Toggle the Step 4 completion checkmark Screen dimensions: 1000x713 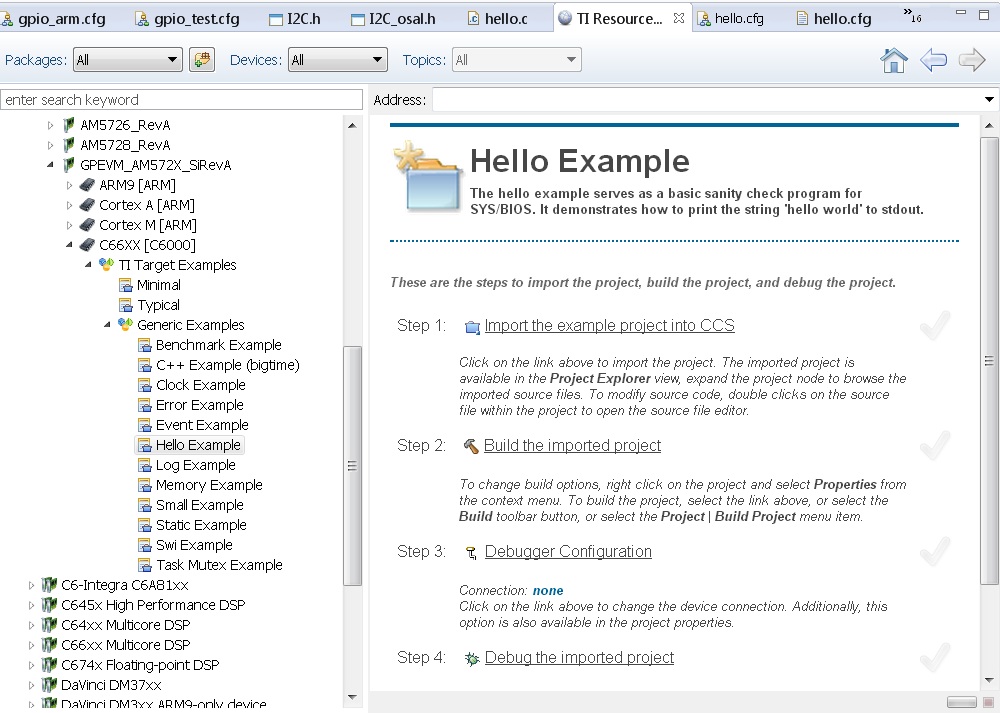pyautogui.click(x=935, y=659)
